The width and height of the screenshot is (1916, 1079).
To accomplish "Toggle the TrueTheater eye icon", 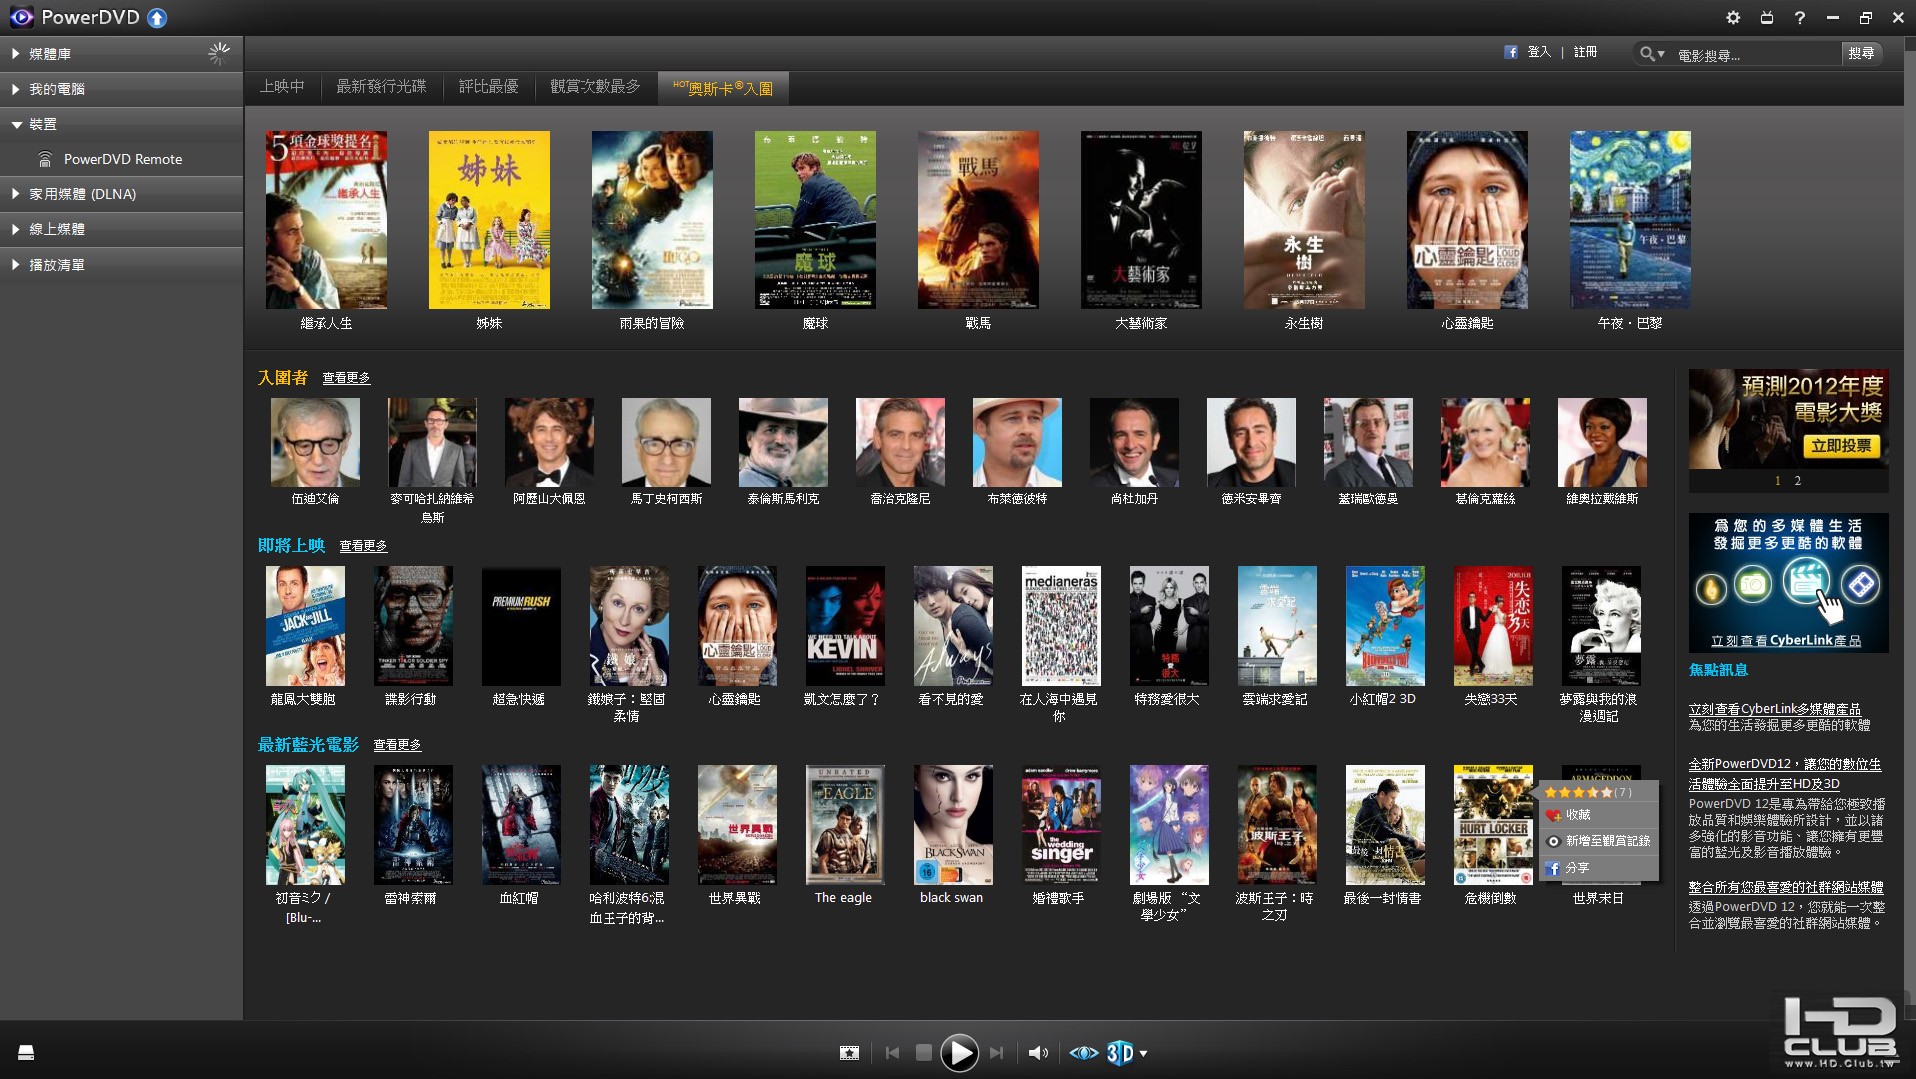I will pyautogui.click(x=1083, y=1053).
